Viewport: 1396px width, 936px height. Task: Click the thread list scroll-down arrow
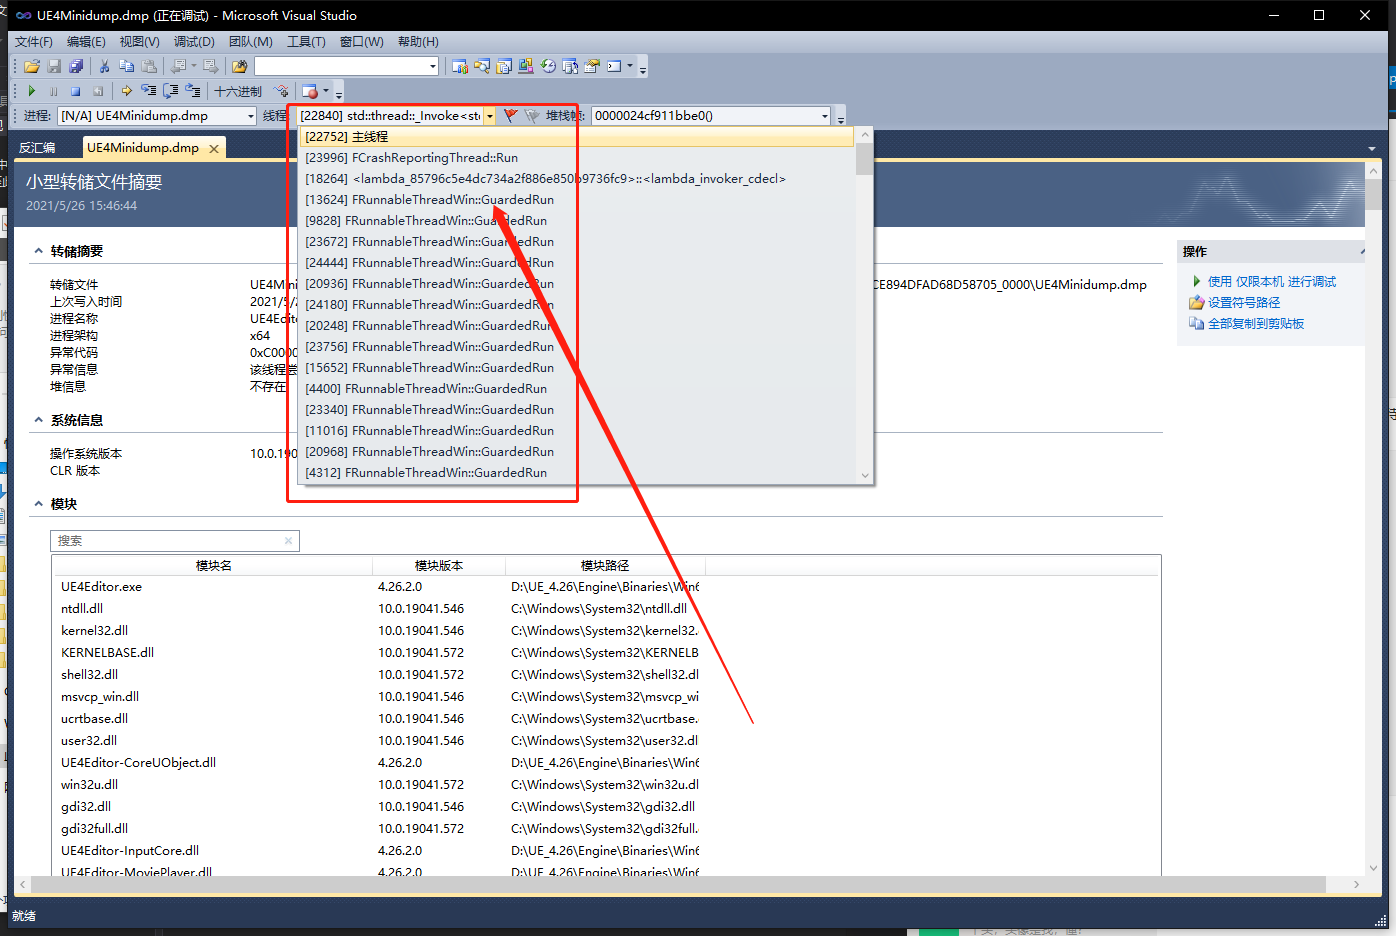point(865,476)
